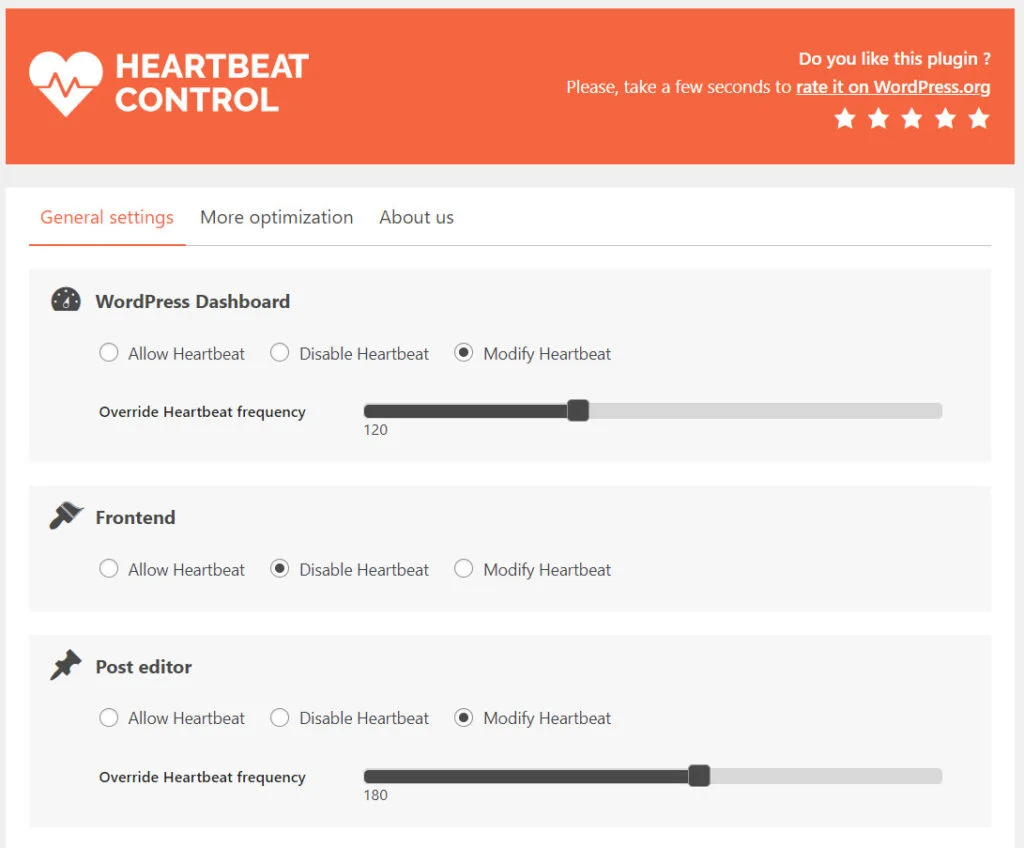
Task: Select Disable Heartbeat for WordPress Dashboard
Action: tap(279, 353)
